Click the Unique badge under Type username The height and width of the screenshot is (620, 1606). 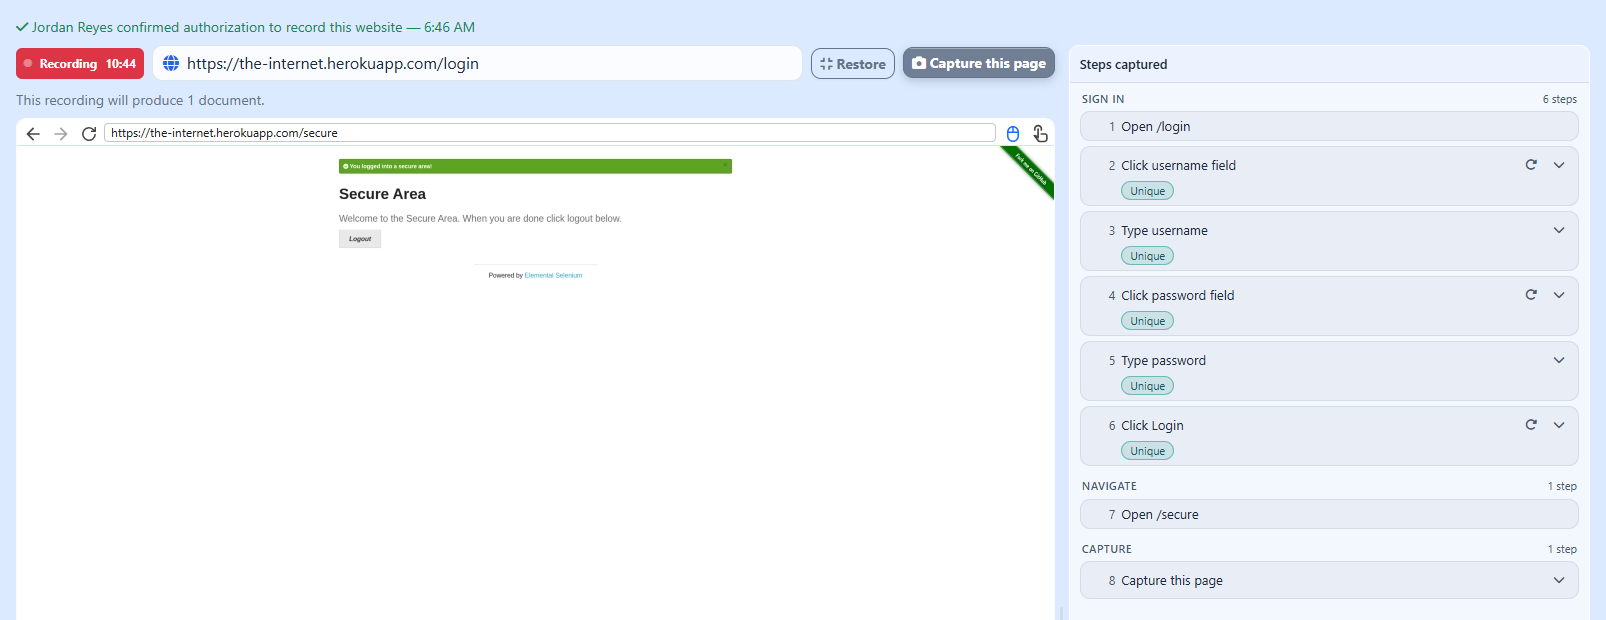1147,256
